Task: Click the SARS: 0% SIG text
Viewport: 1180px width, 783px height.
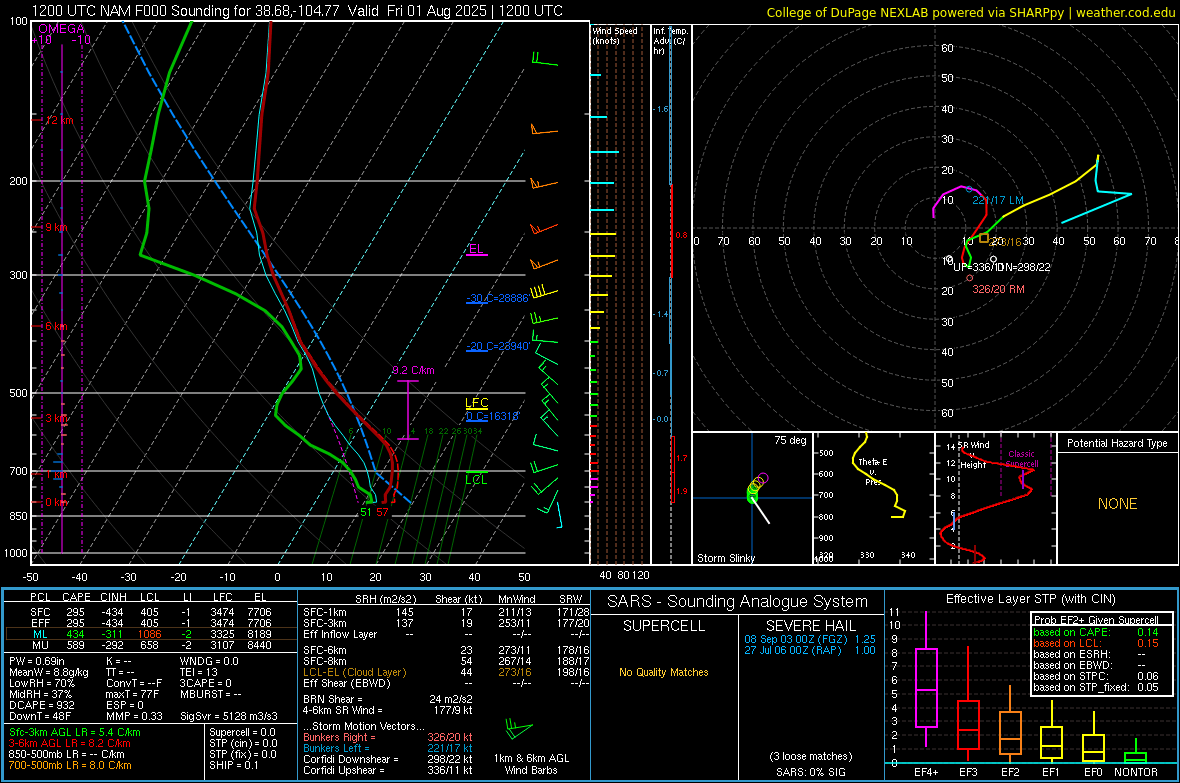Action: 810,772
